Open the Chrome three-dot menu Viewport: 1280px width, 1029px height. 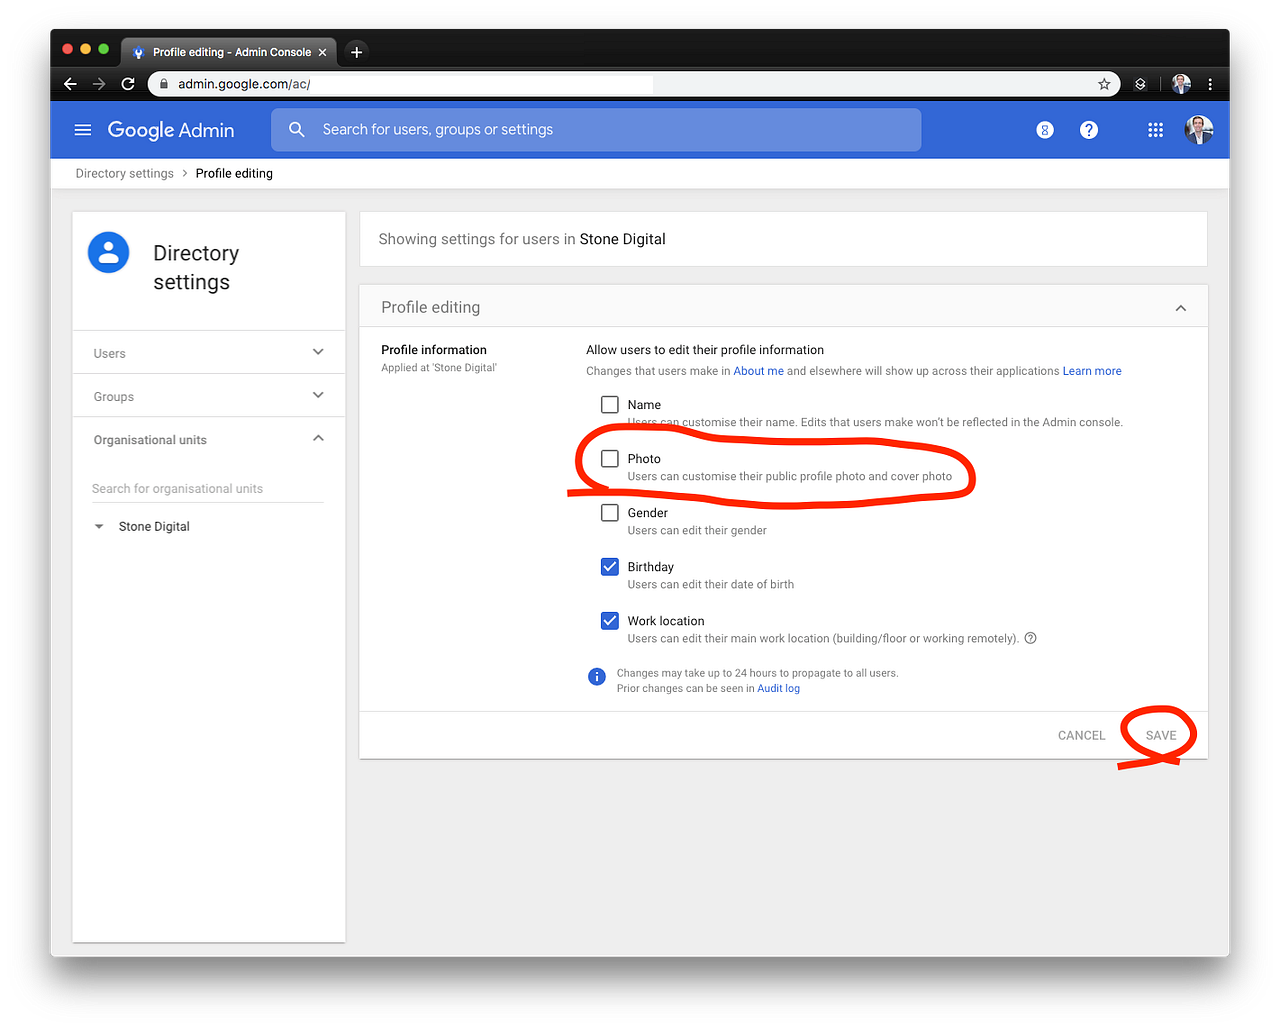click(x=1211, y=84)
